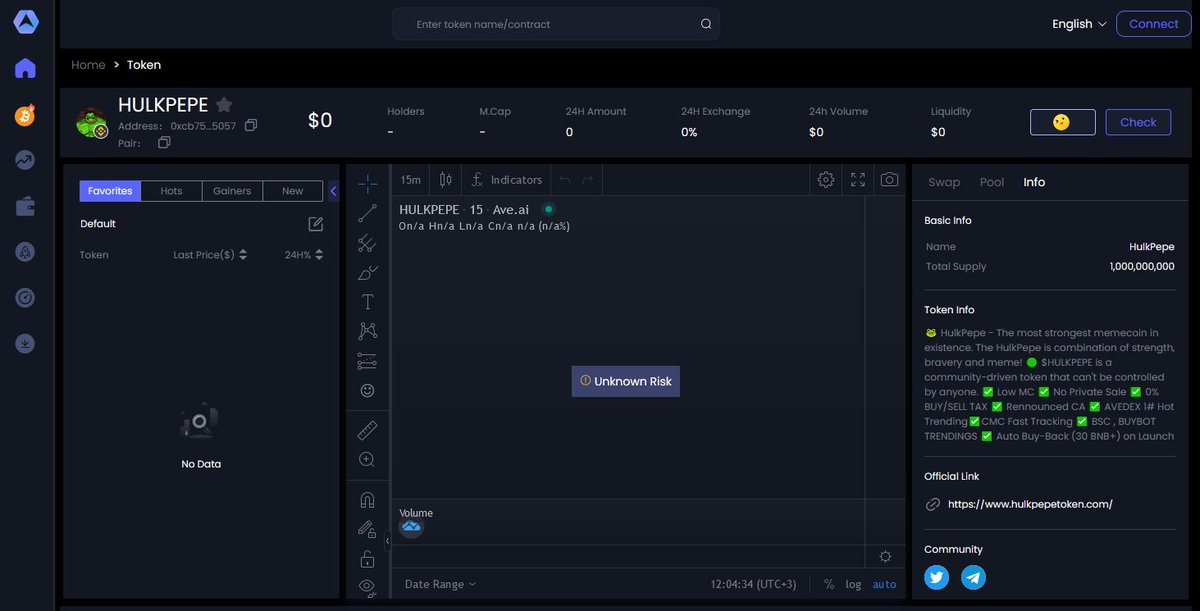Click the thinking emoji button
Viewport: 1200px width, 611px height.
1062,122
